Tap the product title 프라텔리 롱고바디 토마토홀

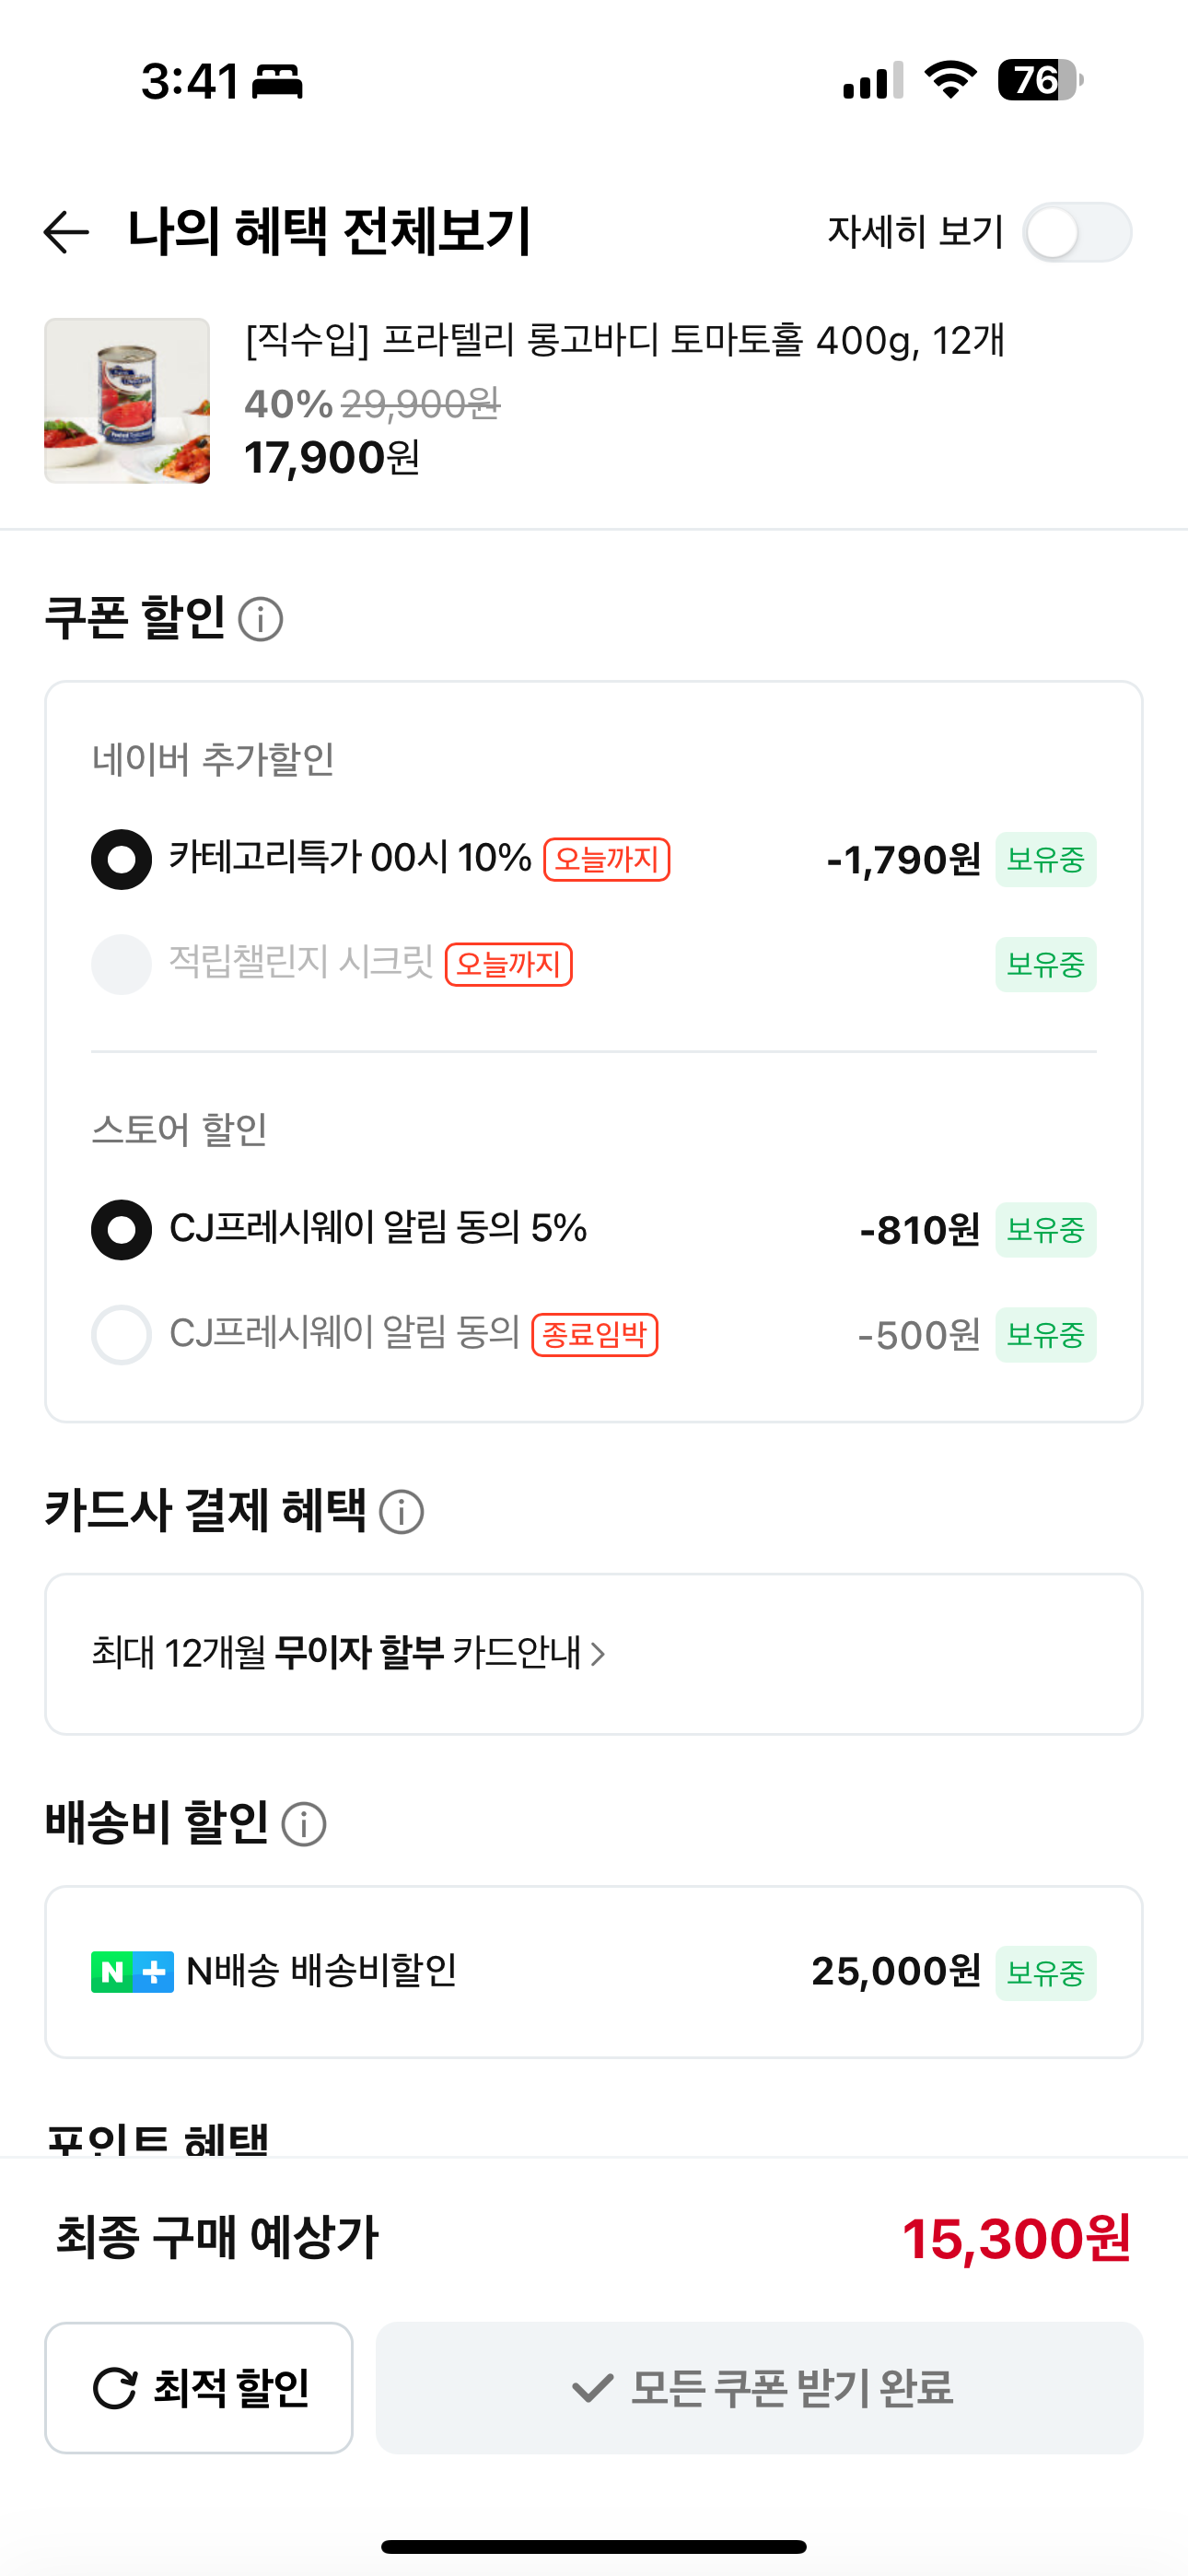[x=625, y=341]
